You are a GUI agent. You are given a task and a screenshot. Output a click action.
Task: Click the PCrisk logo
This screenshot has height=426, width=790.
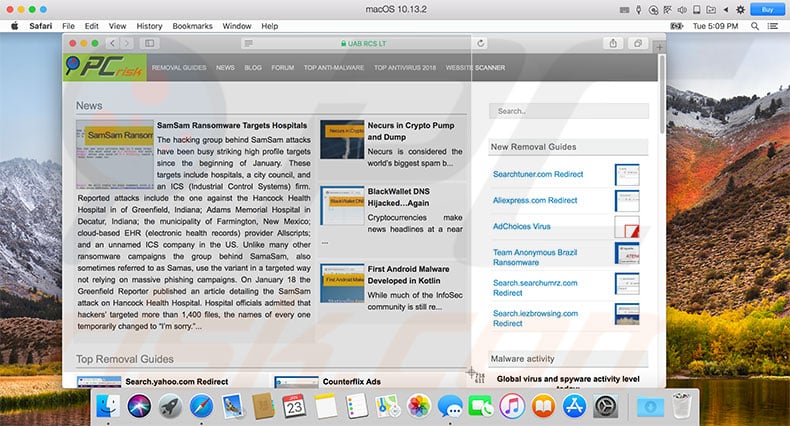point(105,67)
